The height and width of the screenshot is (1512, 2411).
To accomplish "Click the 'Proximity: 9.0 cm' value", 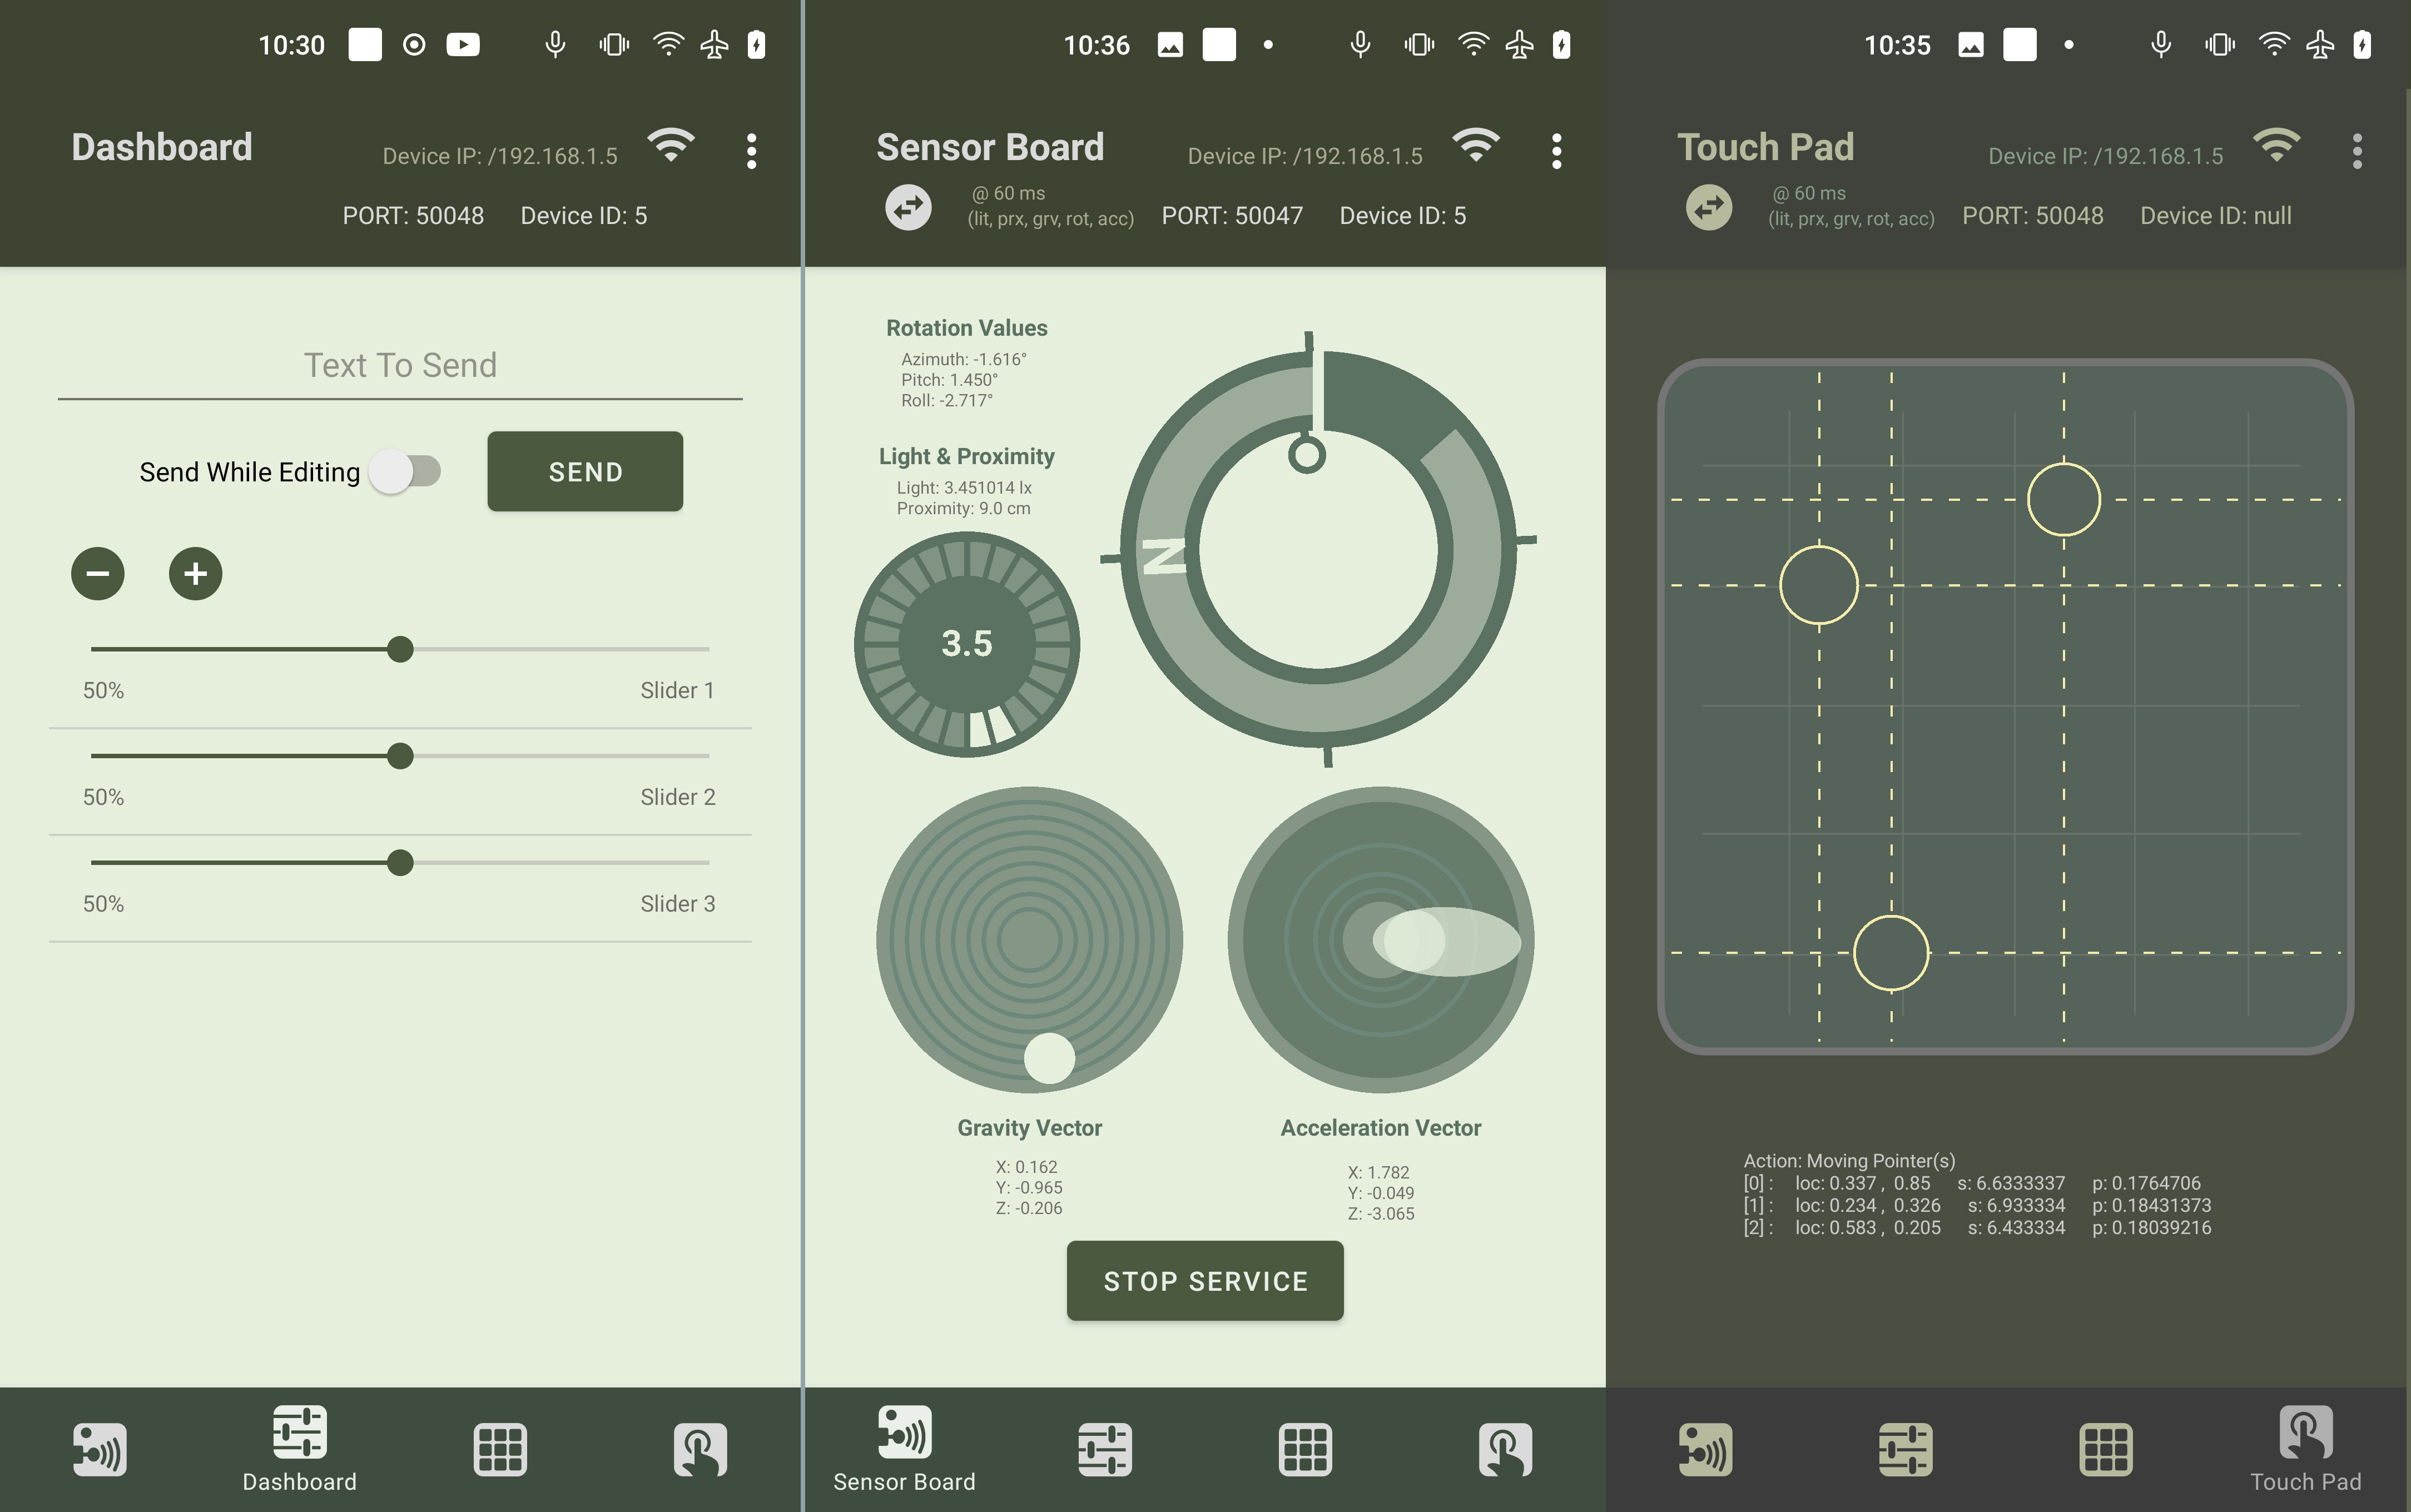I will 964,508.
